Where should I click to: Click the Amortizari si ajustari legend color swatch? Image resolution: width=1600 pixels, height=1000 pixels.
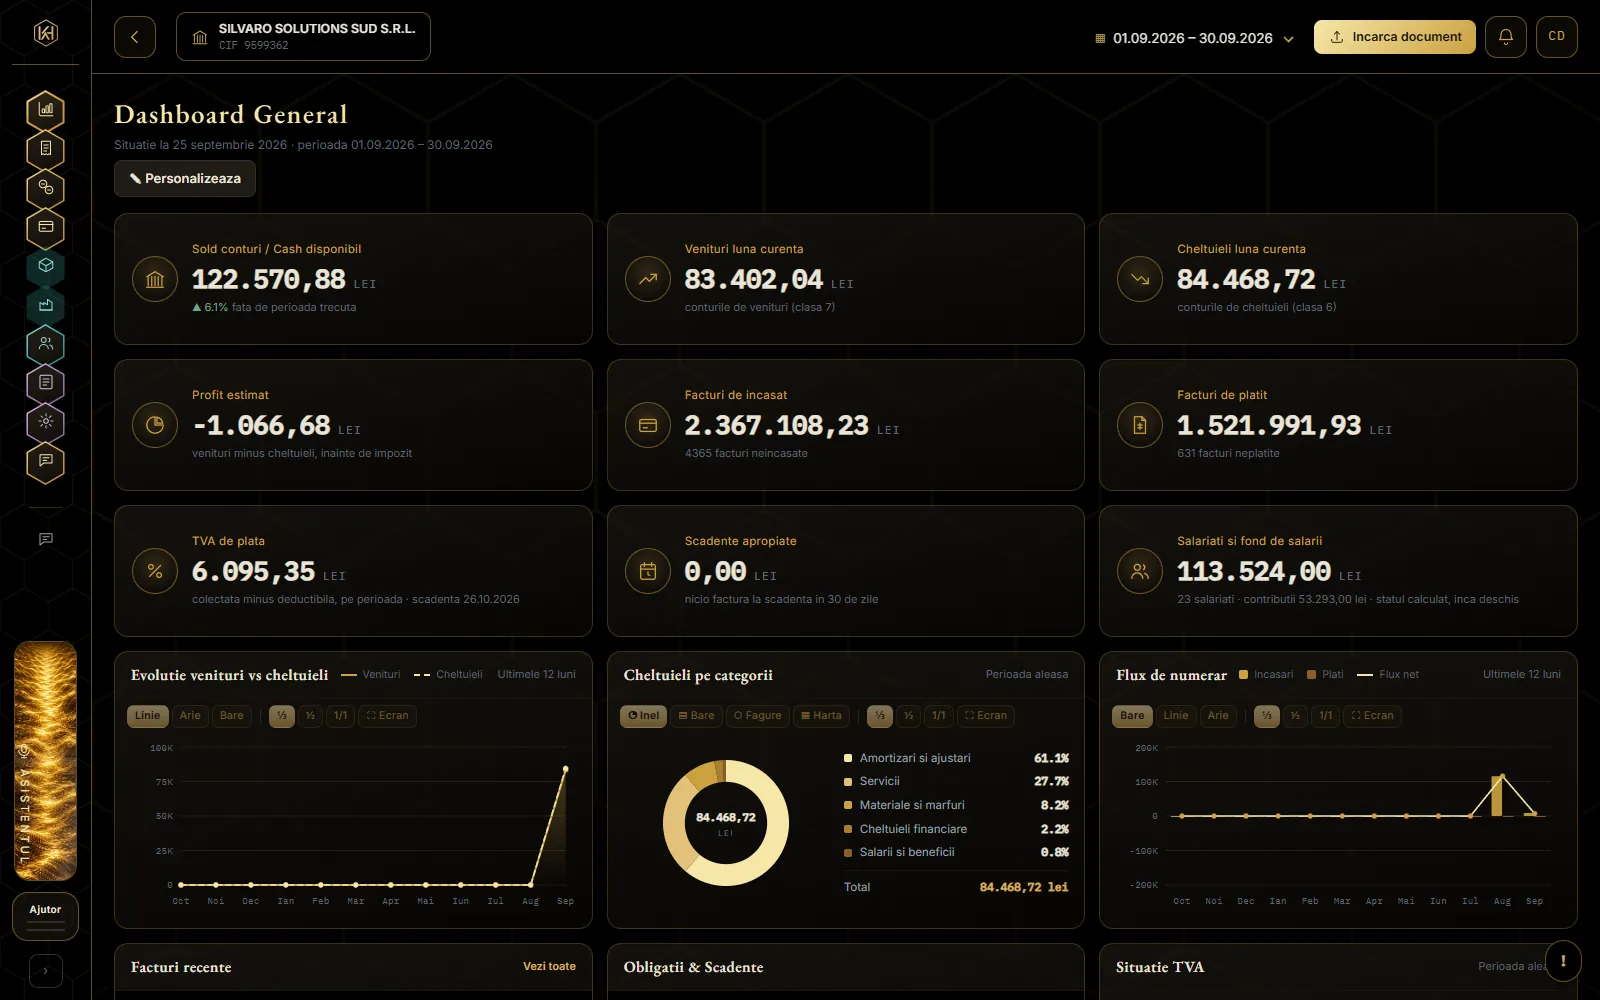[x=848, y=758]
